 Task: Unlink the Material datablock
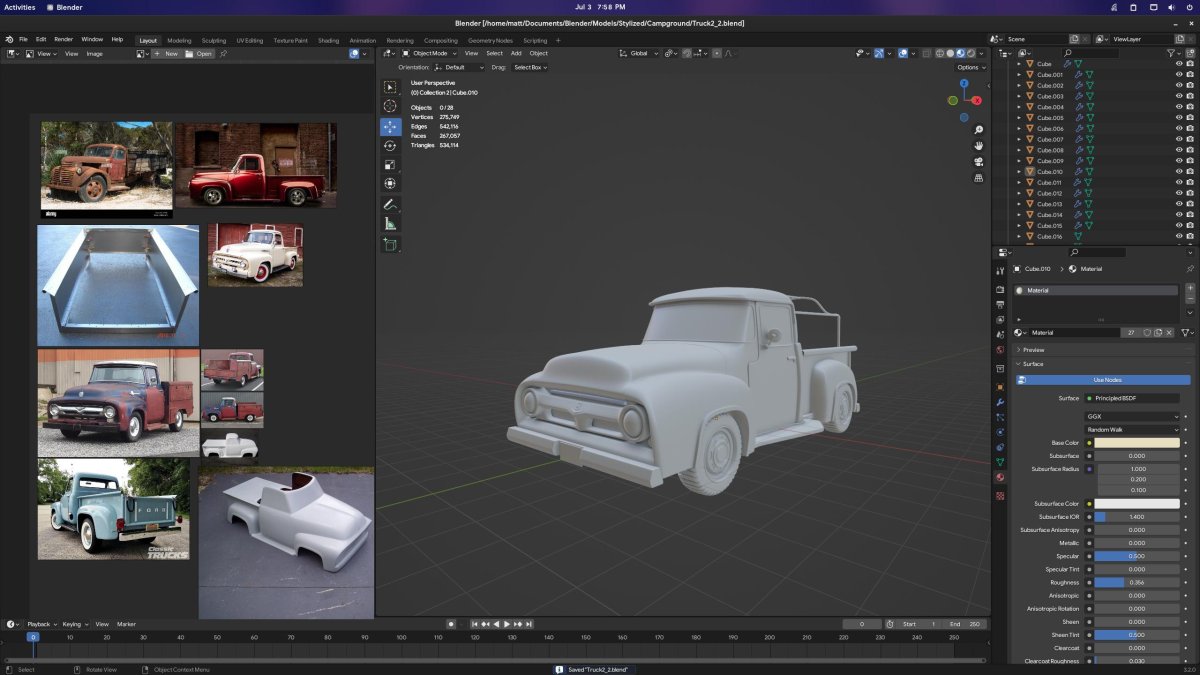click(x=1171, y=332)
